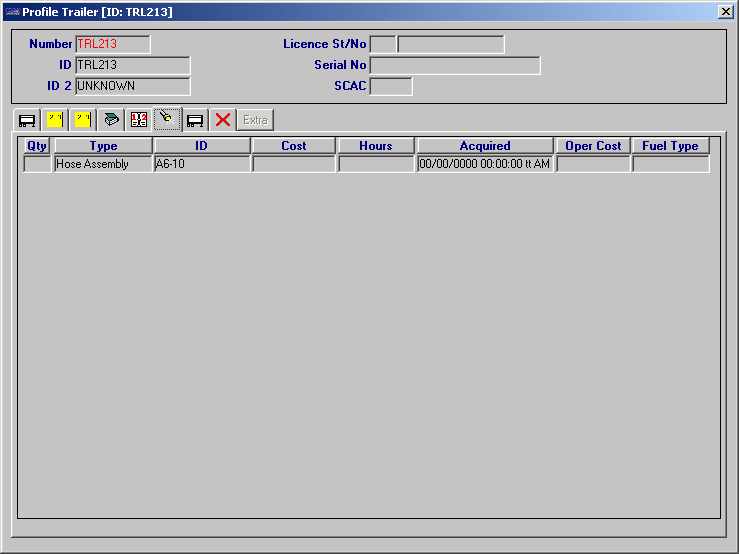Select the Hose Assembly type cell
Image resolution: width=739 pixels, height=554 pixels.
103,164
